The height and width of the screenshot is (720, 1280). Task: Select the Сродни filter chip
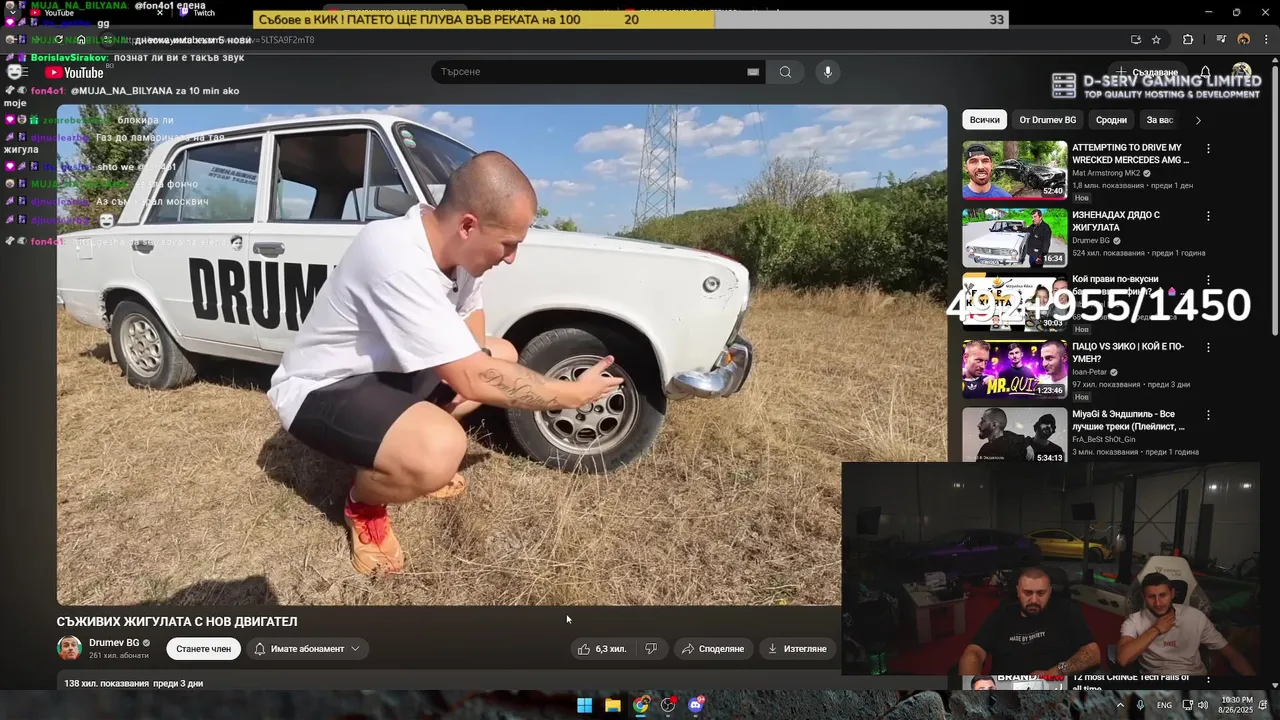point(1111,120)
